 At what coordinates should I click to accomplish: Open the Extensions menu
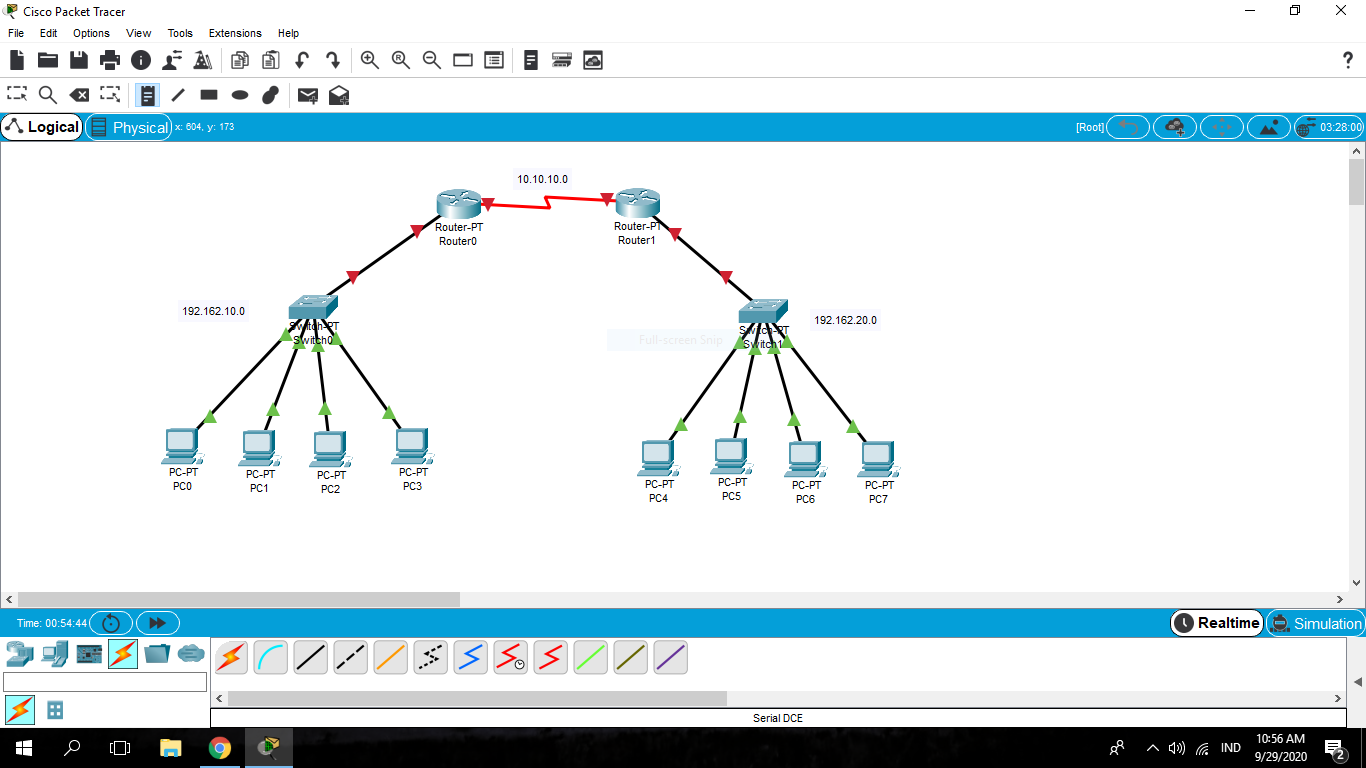[235, 33]
